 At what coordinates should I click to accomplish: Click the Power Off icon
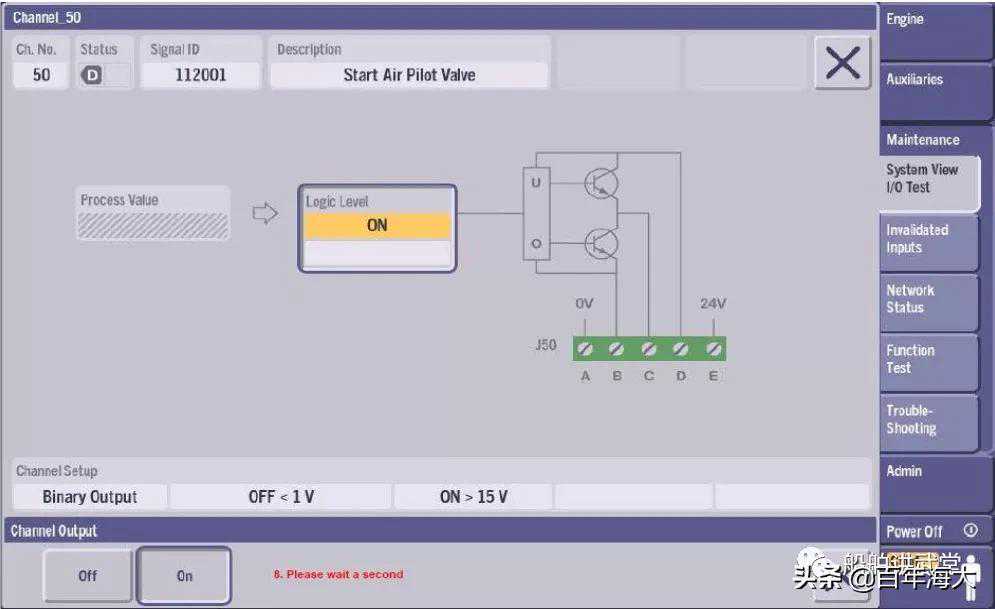(969, 531)
